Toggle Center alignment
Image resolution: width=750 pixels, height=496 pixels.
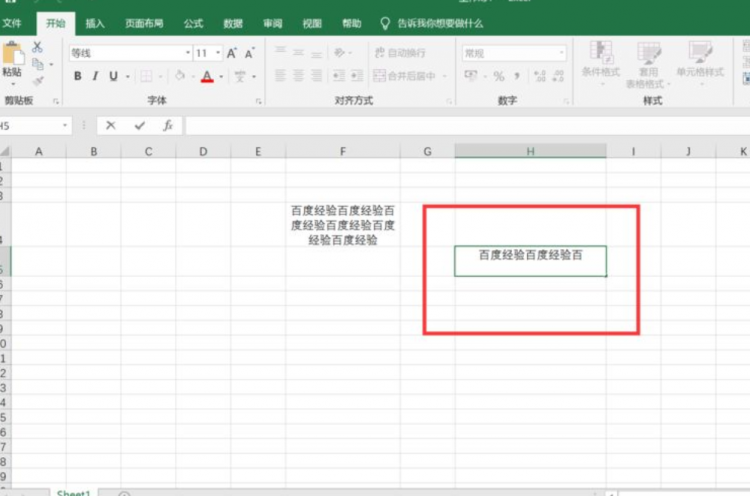(x=298, y=75)
